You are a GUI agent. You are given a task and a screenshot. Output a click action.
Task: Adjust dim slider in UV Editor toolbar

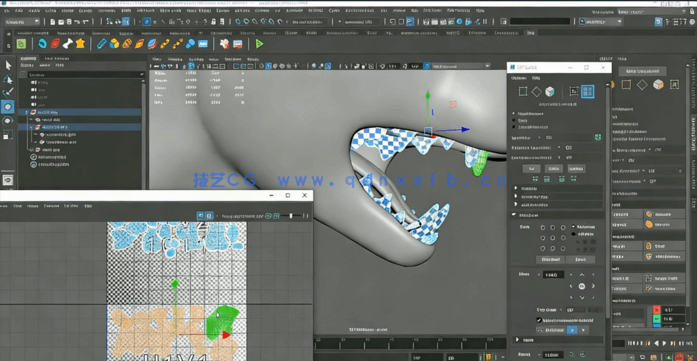point(290,216)
